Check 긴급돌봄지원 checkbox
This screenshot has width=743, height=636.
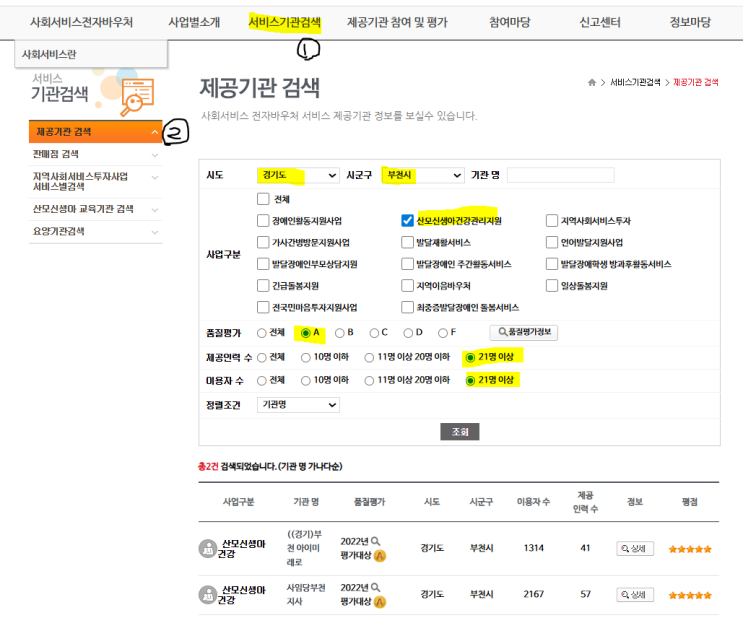(263, 286)
